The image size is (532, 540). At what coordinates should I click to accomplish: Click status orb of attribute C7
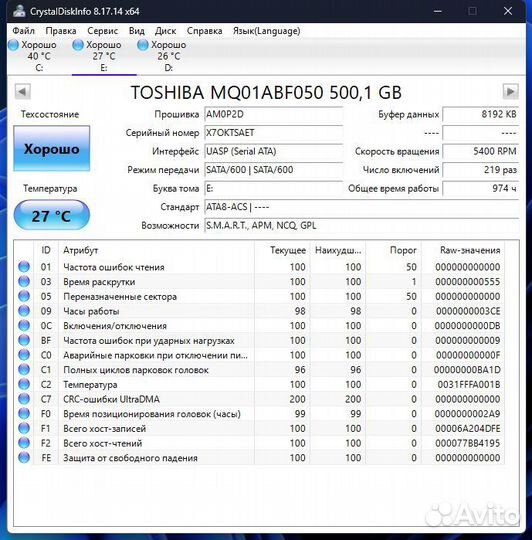[24, 399]
